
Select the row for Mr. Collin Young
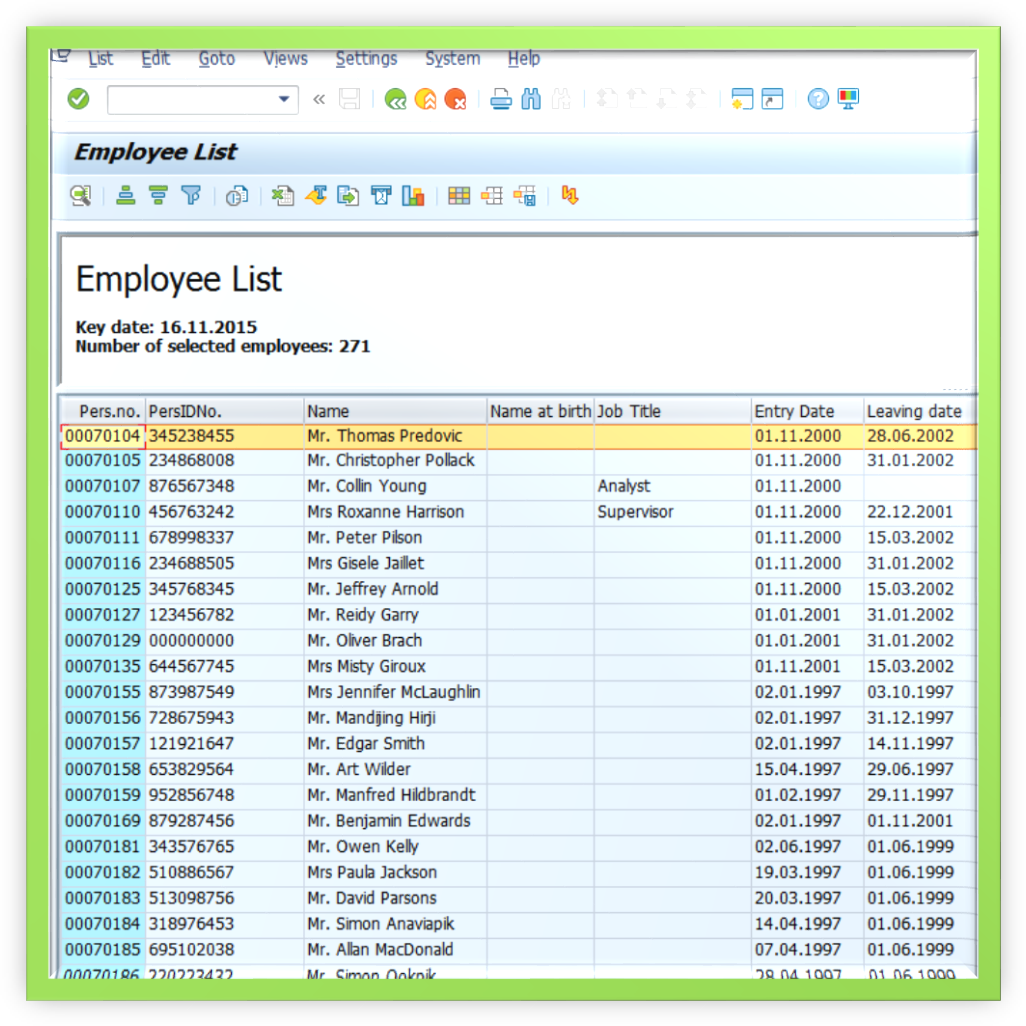[366, 486]
